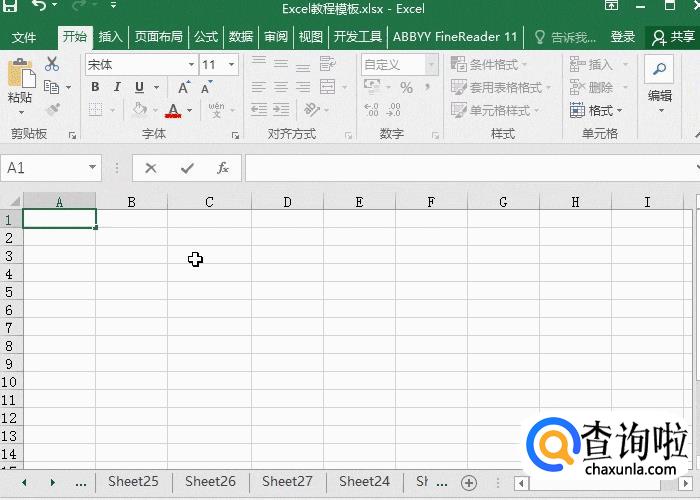This screenshot has height=500, width=700.
Task: Align text right
Action: 303,87
